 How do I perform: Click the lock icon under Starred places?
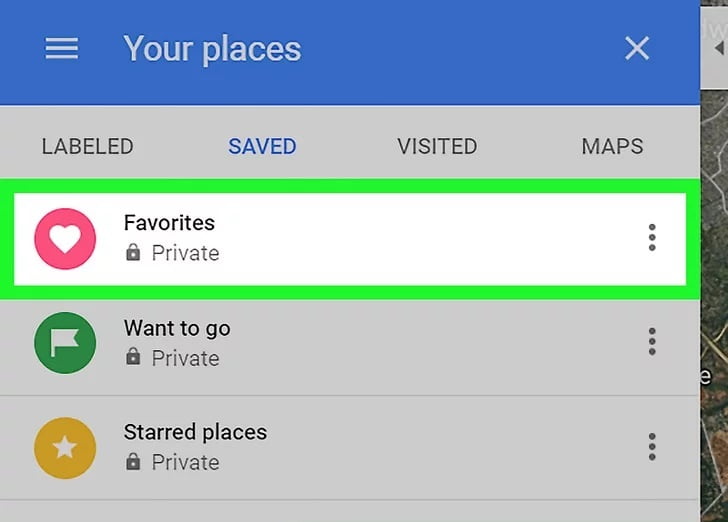pyautogui.click(x=133, y=461)
